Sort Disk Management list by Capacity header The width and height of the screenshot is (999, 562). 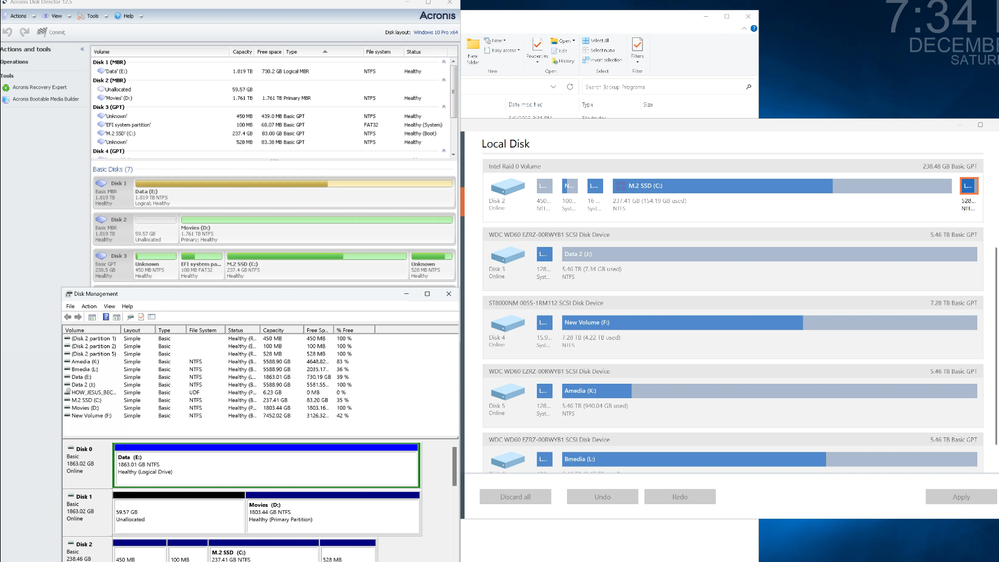(x=281, y=330)
